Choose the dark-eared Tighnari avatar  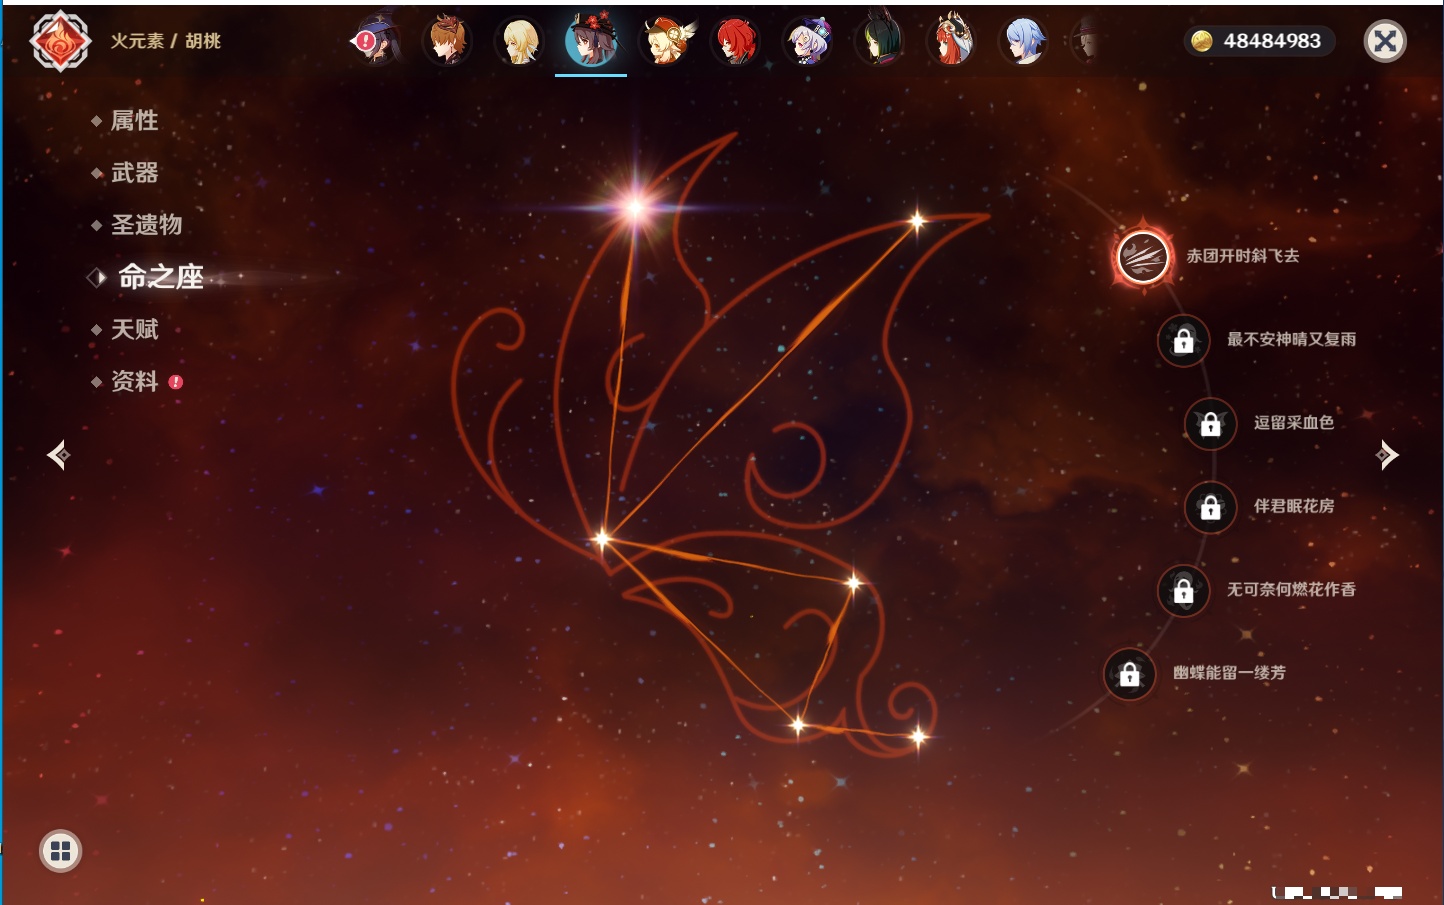(x=880, y=41)
